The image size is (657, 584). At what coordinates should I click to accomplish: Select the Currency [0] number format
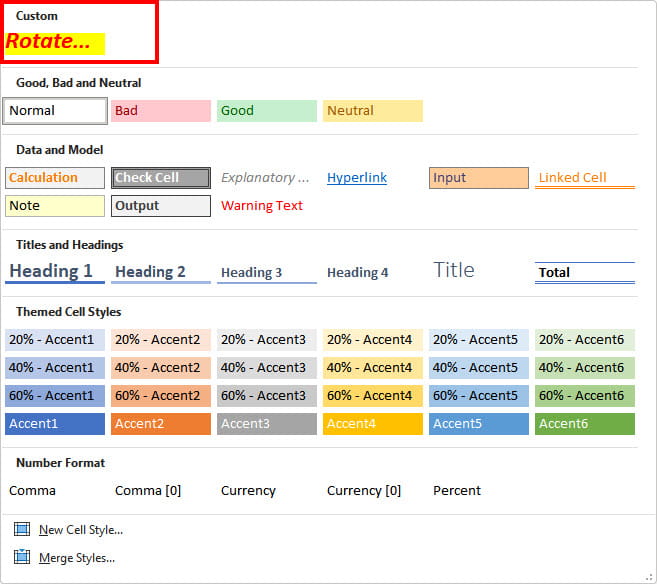tap(364, 490)
